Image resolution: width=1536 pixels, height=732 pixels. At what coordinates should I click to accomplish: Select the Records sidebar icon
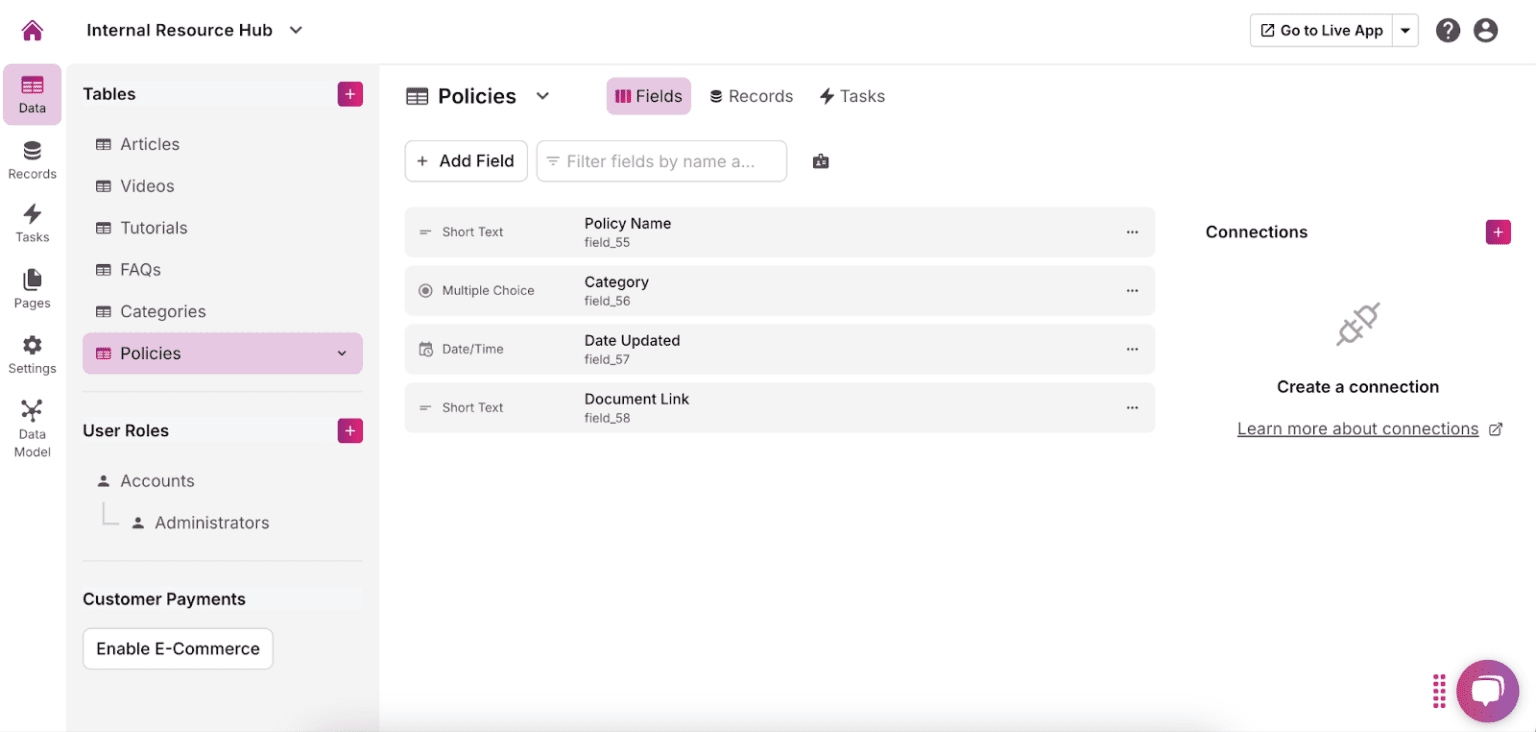31,160
